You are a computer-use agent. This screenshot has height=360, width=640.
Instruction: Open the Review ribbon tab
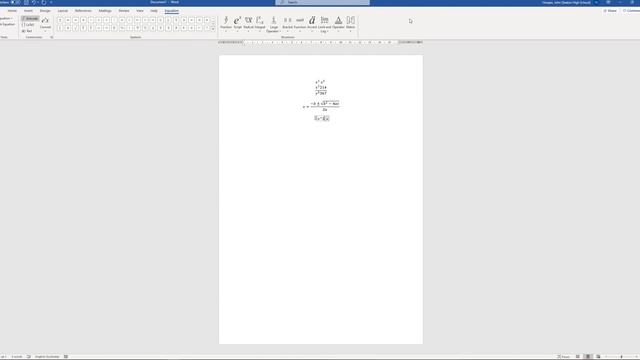124,11
